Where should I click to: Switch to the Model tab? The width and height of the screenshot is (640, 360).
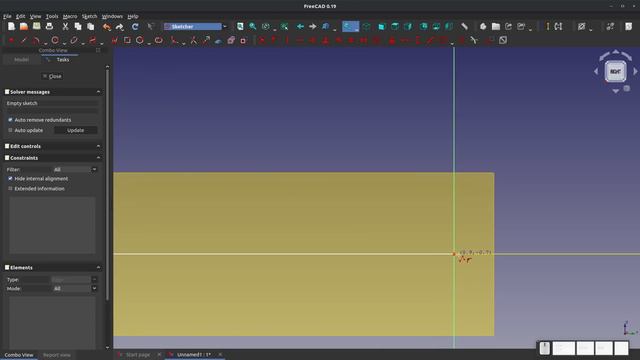[x=21, y=60]
